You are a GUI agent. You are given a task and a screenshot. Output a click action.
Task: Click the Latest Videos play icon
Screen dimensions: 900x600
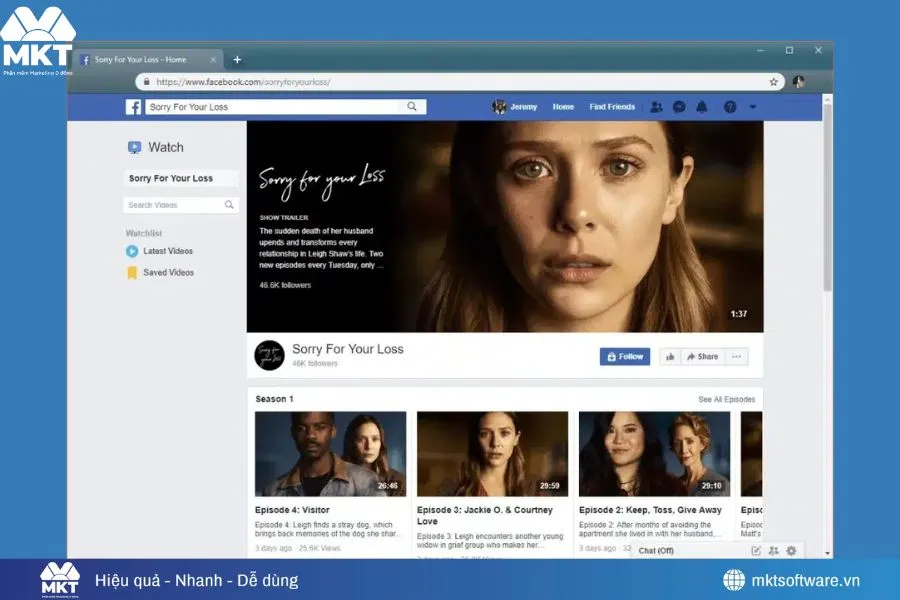131,251
